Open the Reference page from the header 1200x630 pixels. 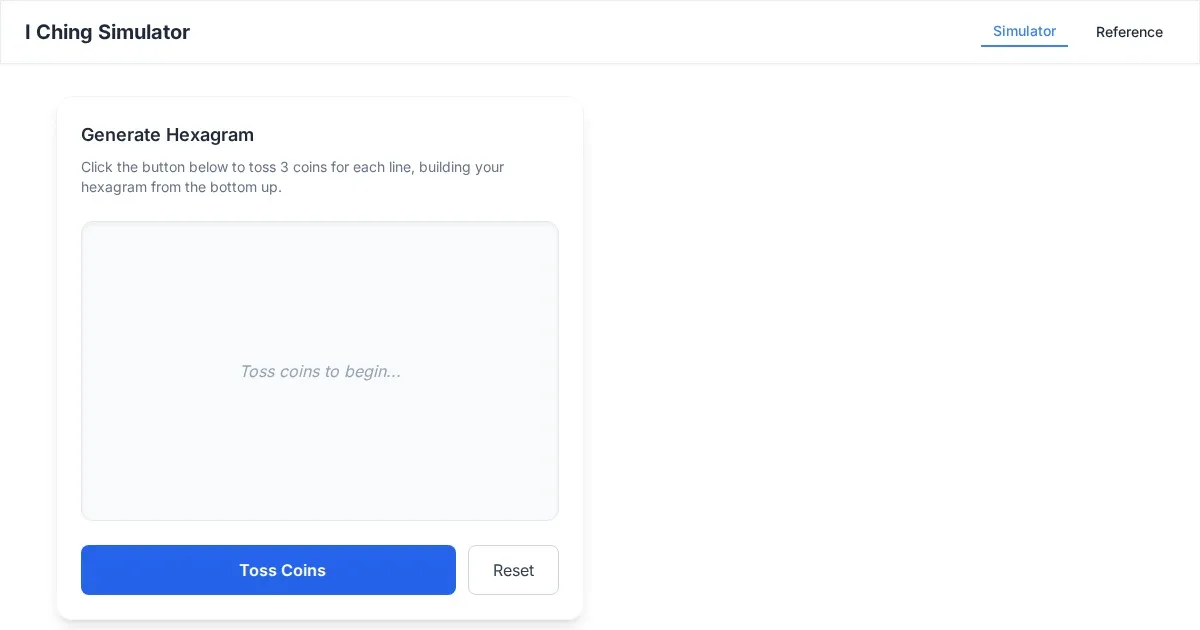pos(1129,32)
